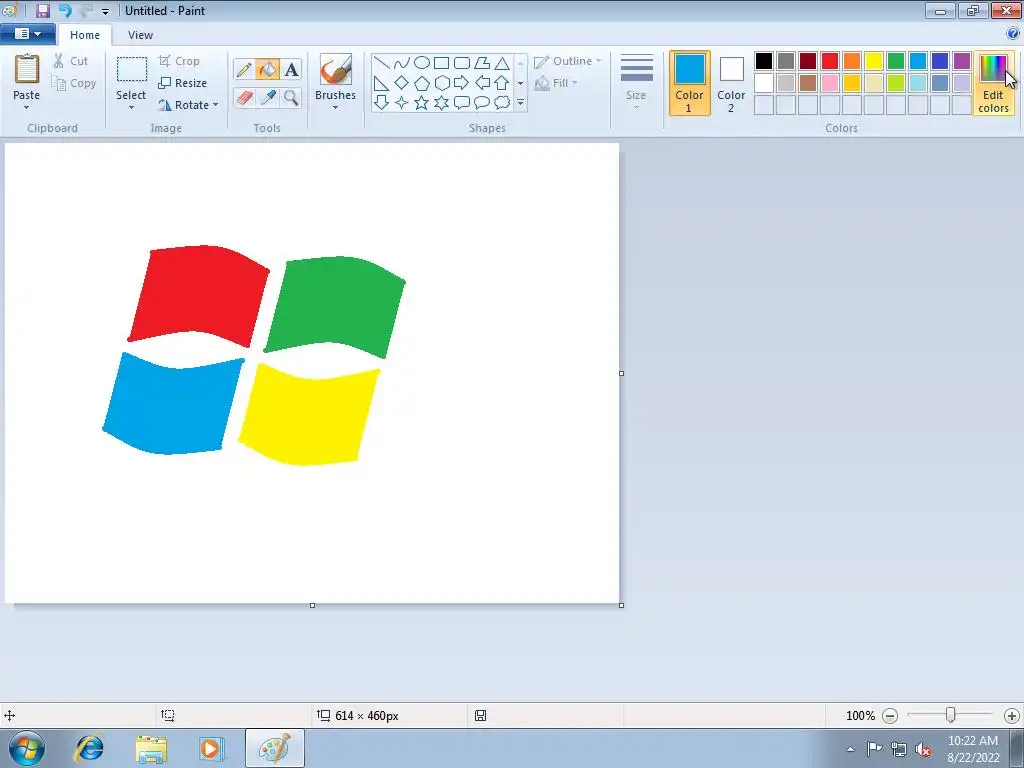Viewport: 1024px width, 768px height.
Task: Choose the Polygon shape
Action: (482, 63)
